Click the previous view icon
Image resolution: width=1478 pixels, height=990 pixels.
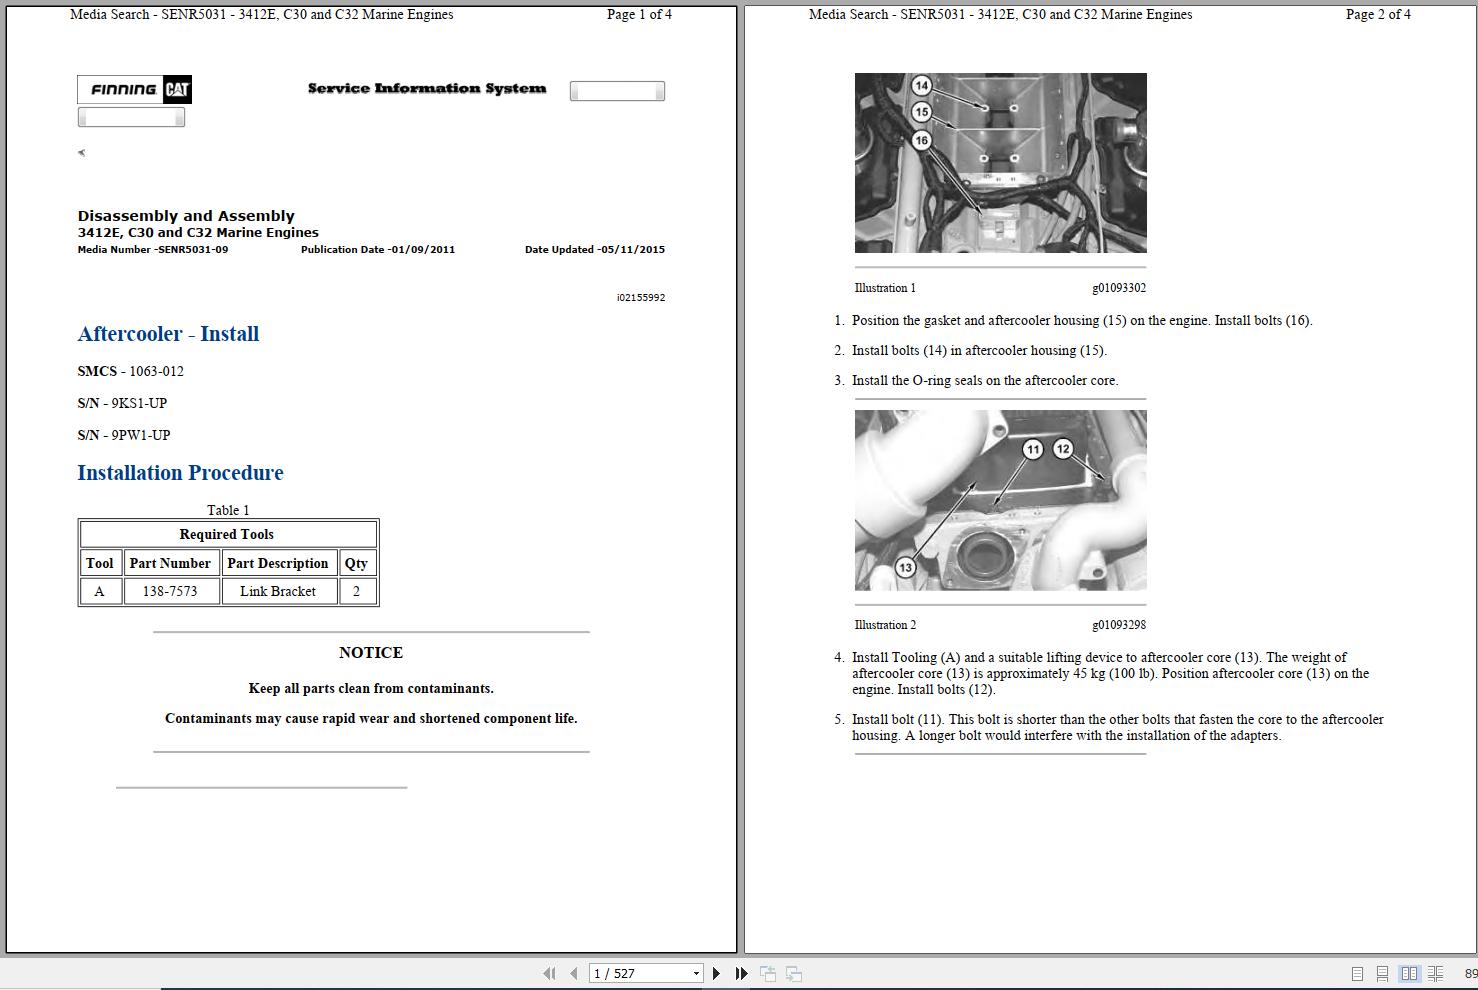click(x=767, y=973)
